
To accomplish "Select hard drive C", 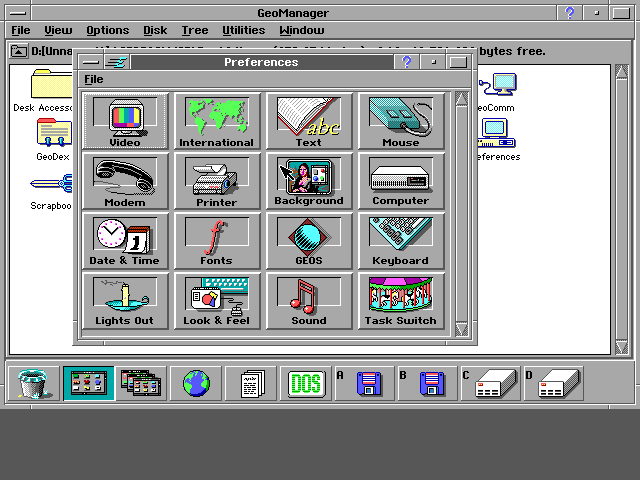I will (490, 383).
